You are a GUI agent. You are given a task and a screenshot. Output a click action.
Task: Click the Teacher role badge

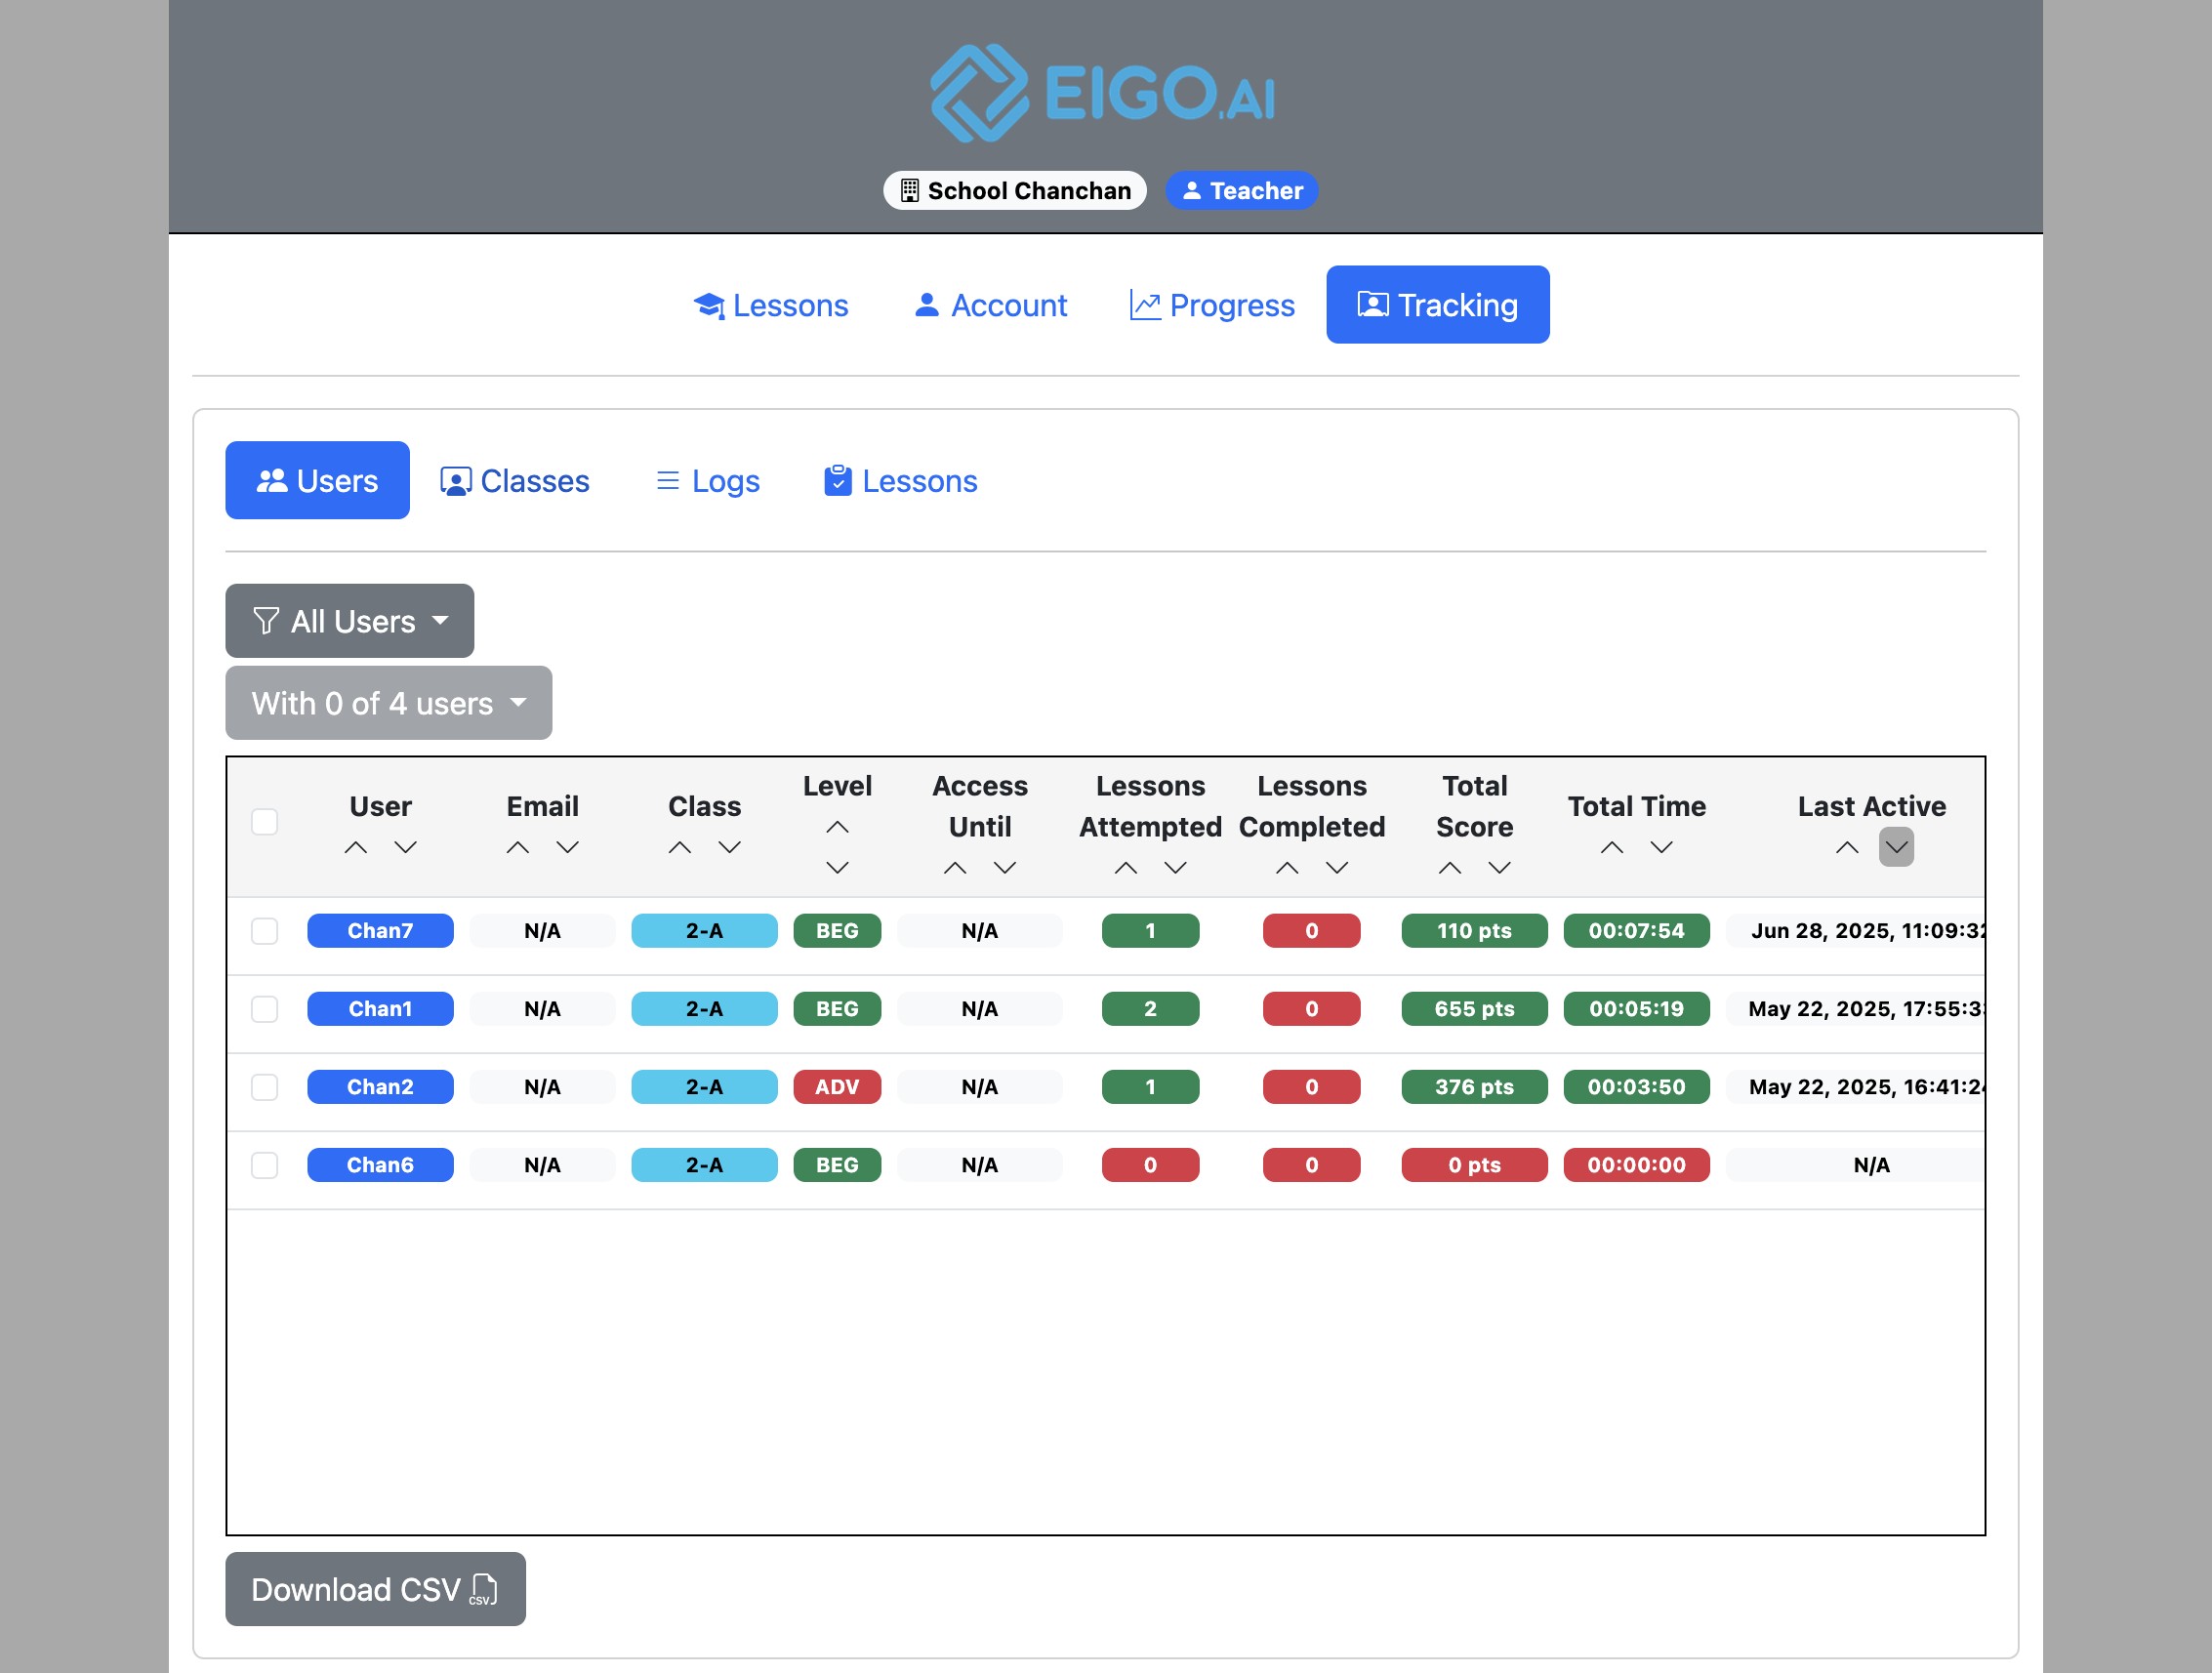tap(1242, 190)
